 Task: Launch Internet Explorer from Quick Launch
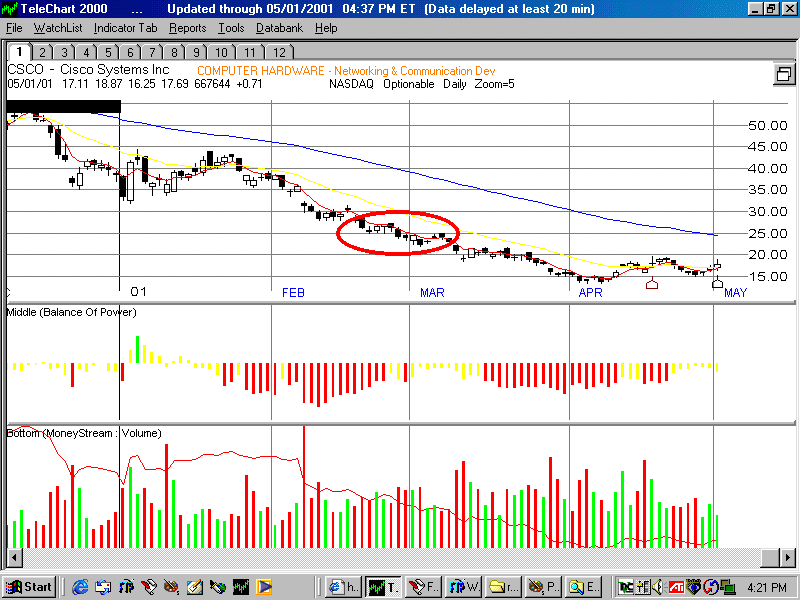80,587
